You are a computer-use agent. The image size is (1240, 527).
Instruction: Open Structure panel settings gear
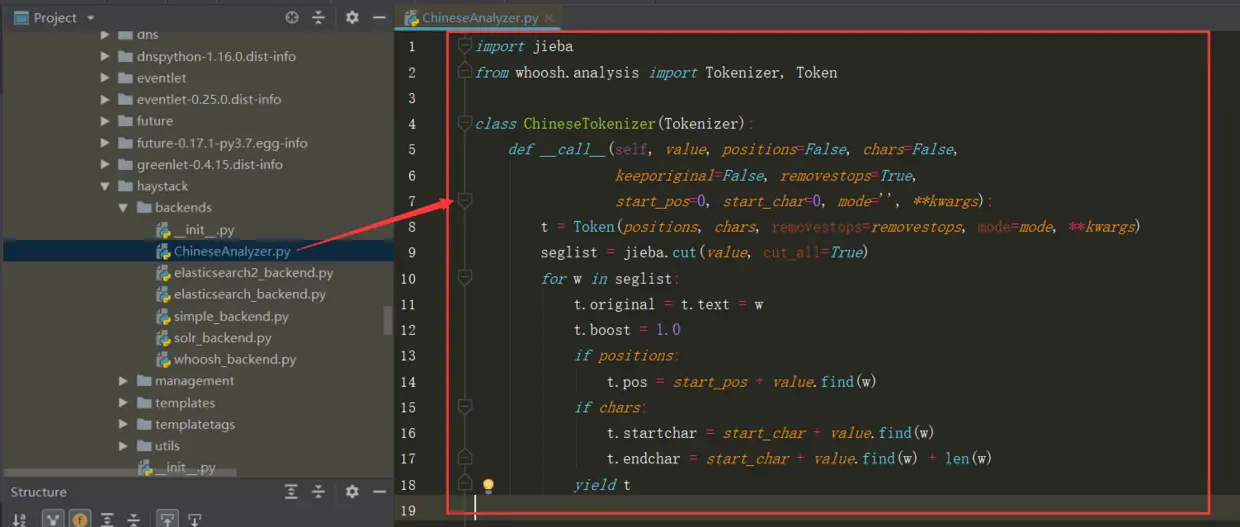point(352,492)
